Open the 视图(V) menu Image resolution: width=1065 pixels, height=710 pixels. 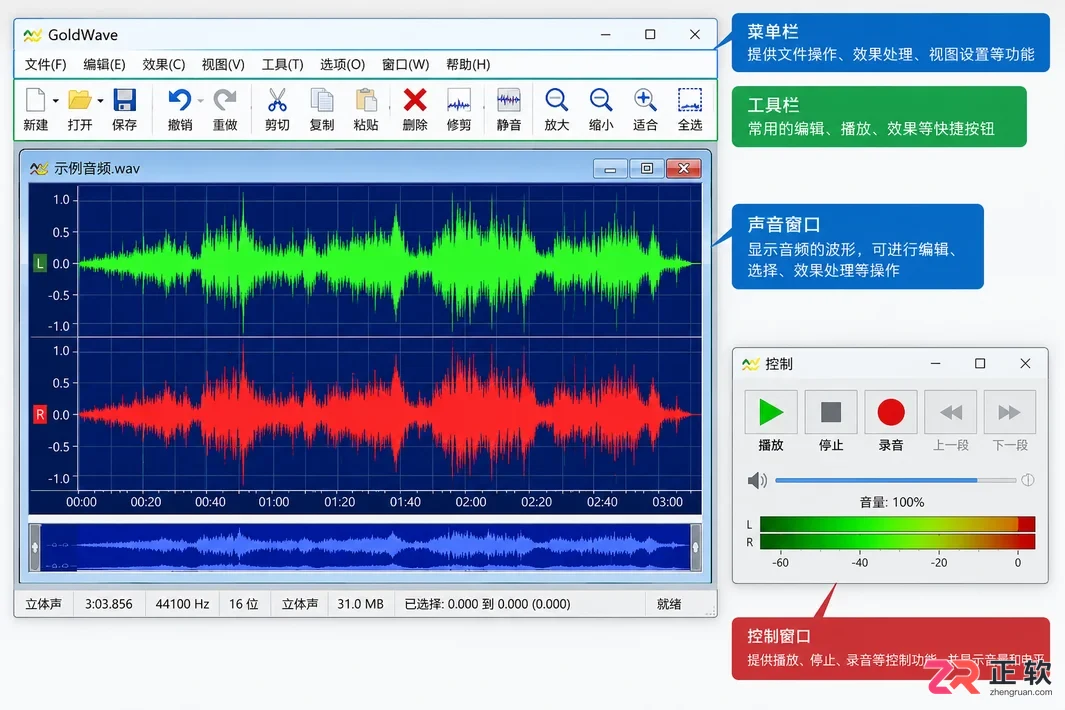click(223, 65)
